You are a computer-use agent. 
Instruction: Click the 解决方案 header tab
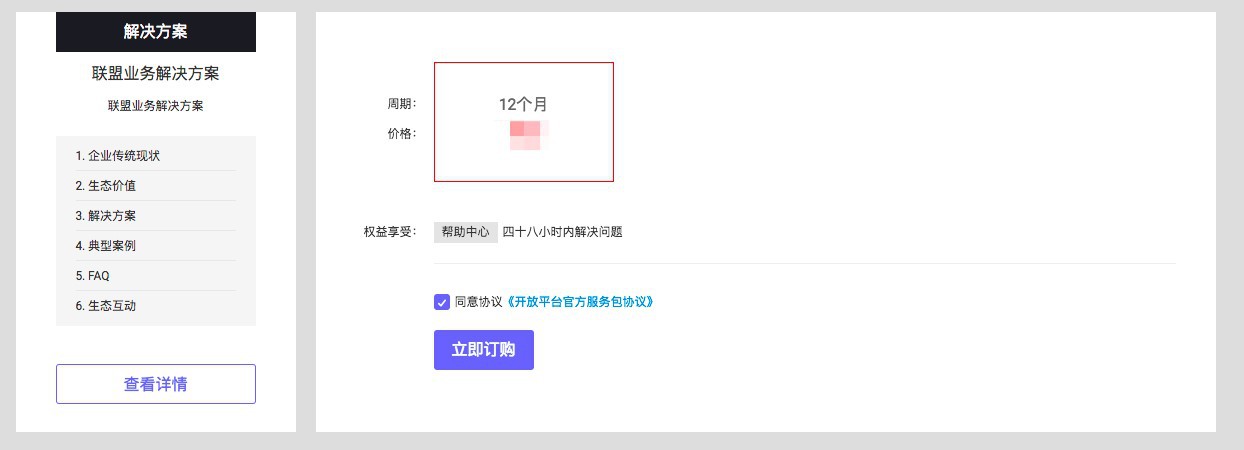[155, 31]
